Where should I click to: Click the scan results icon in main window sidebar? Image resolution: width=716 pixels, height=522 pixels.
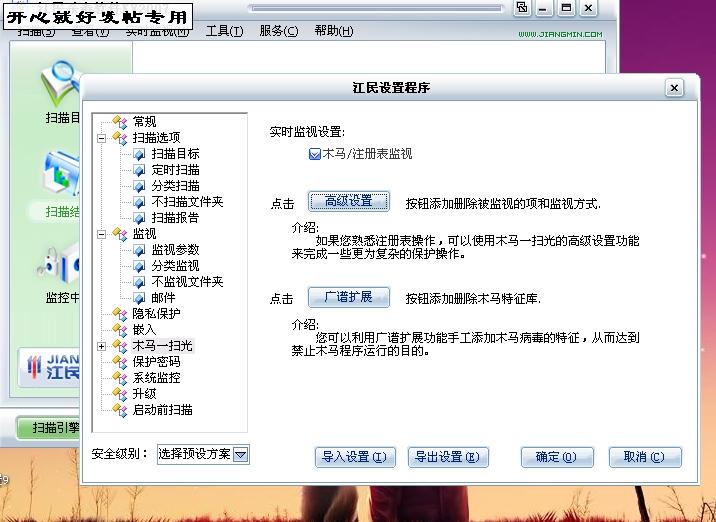tap(62, 174)
